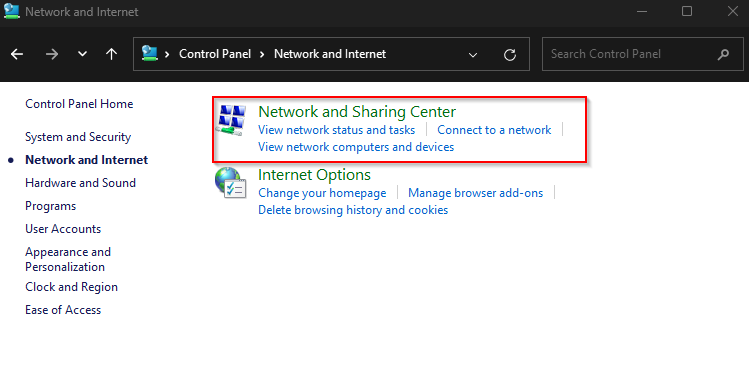Open Programs category
This screenshot has height=371, width=749.
click(50, 206)
